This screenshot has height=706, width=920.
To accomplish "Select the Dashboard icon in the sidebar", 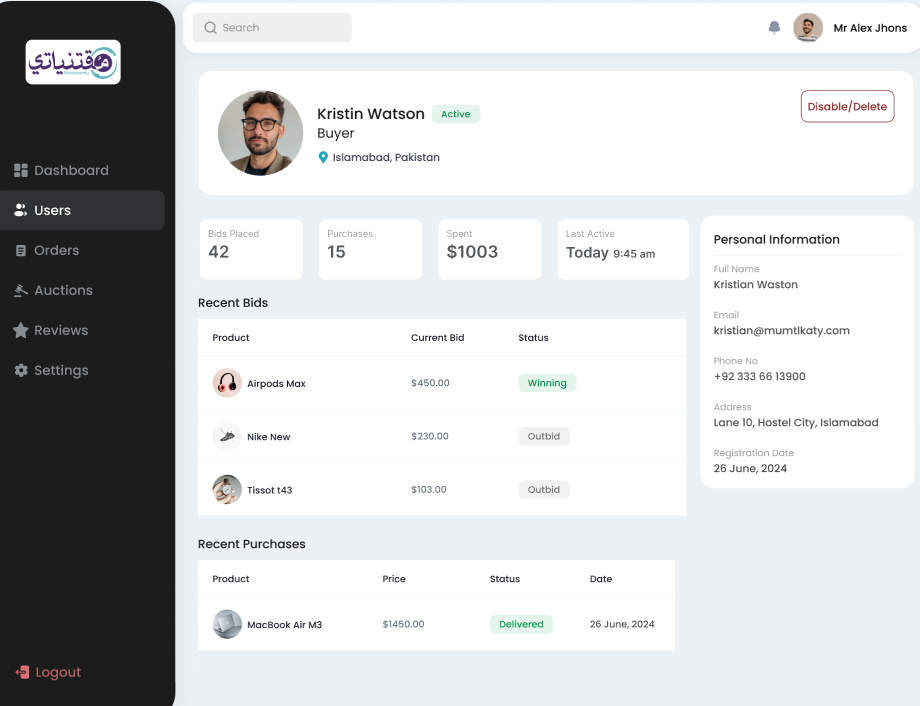I will (x=21, y=170).
